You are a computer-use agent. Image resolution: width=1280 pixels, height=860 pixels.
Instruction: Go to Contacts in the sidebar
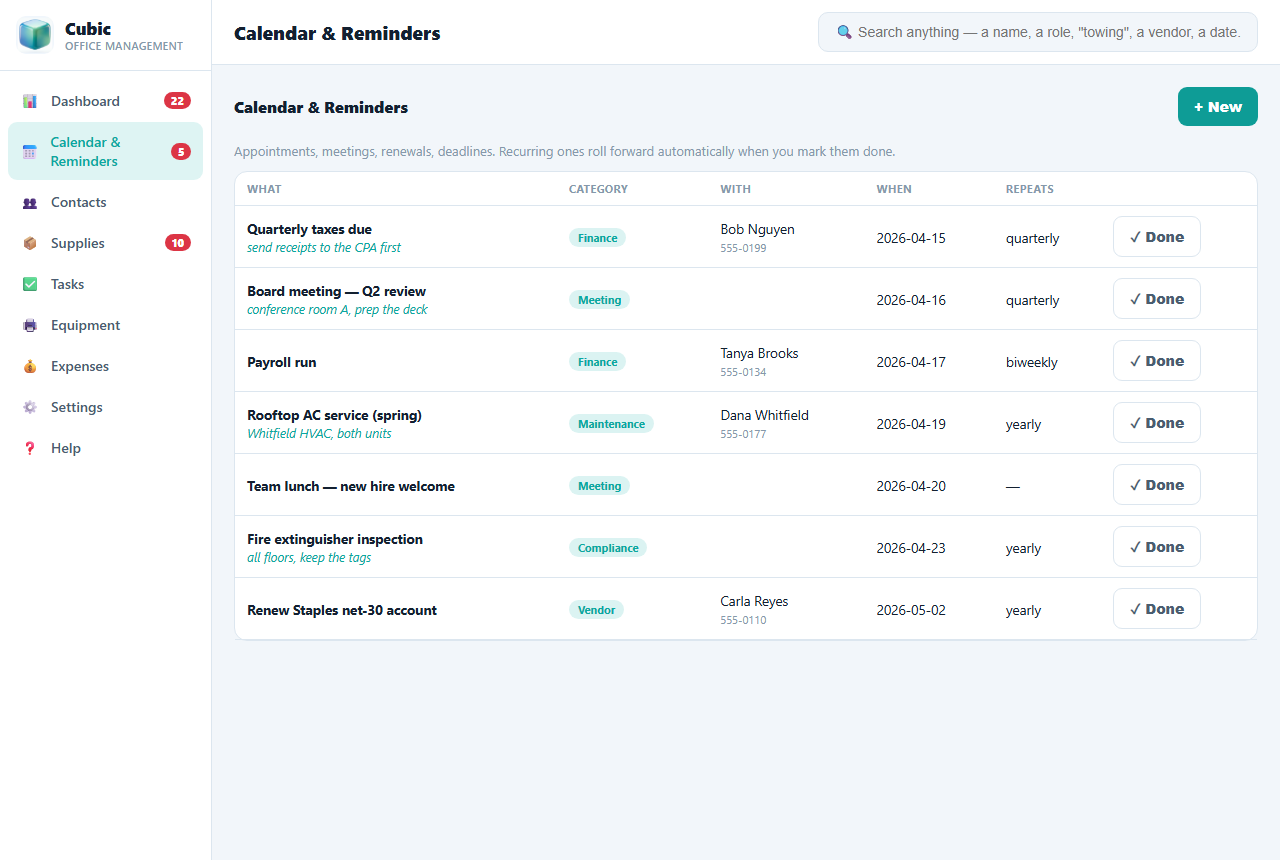tap(105, 202)
